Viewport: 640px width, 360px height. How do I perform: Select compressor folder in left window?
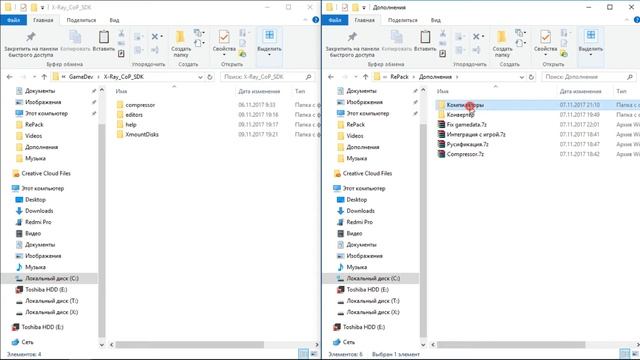tap(140, 105)
